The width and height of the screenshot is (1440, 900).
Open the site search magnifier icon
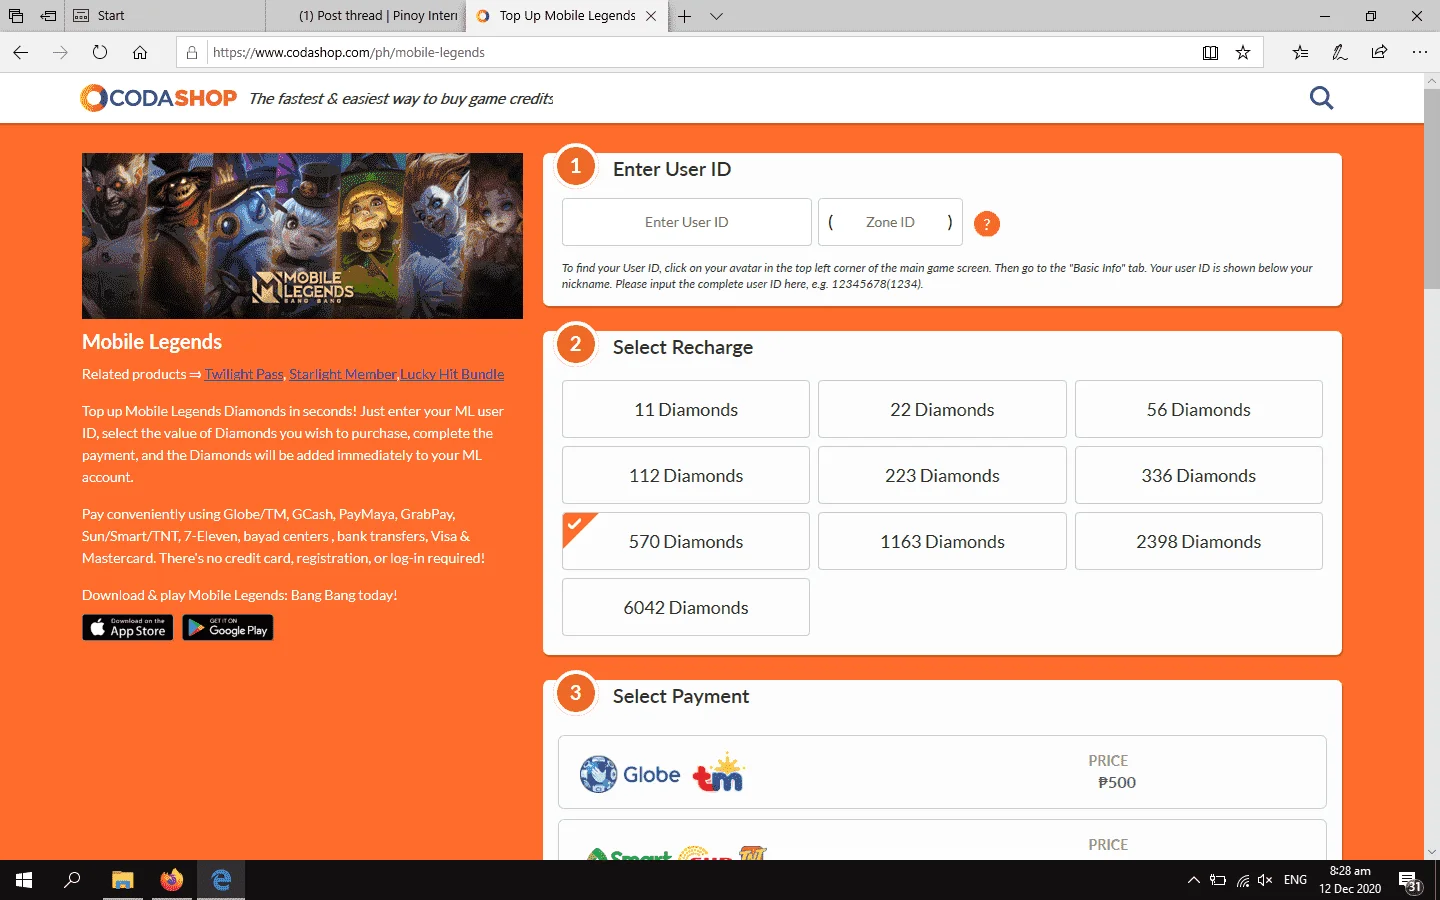[x=1321, y=98]
